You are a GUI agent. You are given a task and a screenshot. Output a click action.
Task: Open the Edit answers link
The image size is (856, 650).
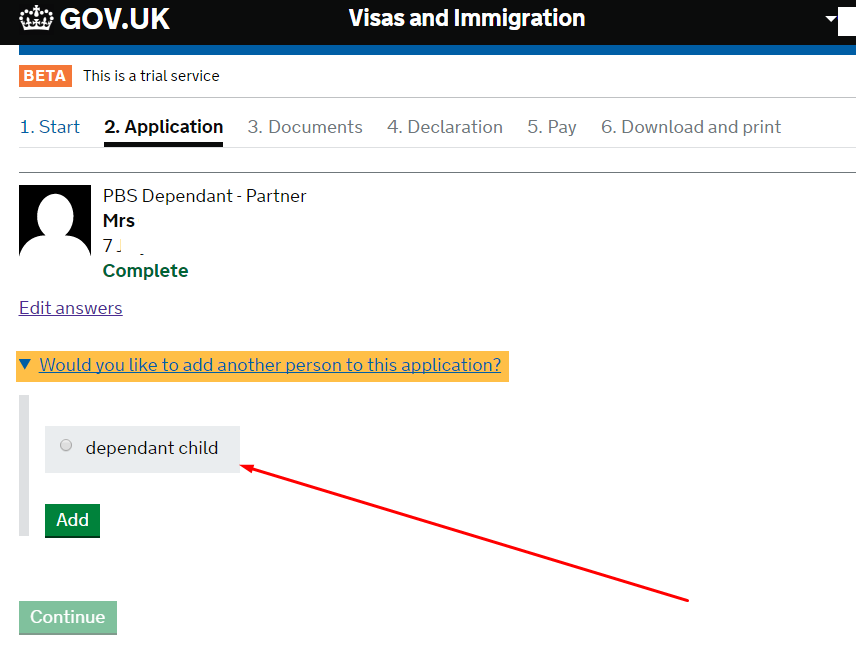click(x=70, y=308)
